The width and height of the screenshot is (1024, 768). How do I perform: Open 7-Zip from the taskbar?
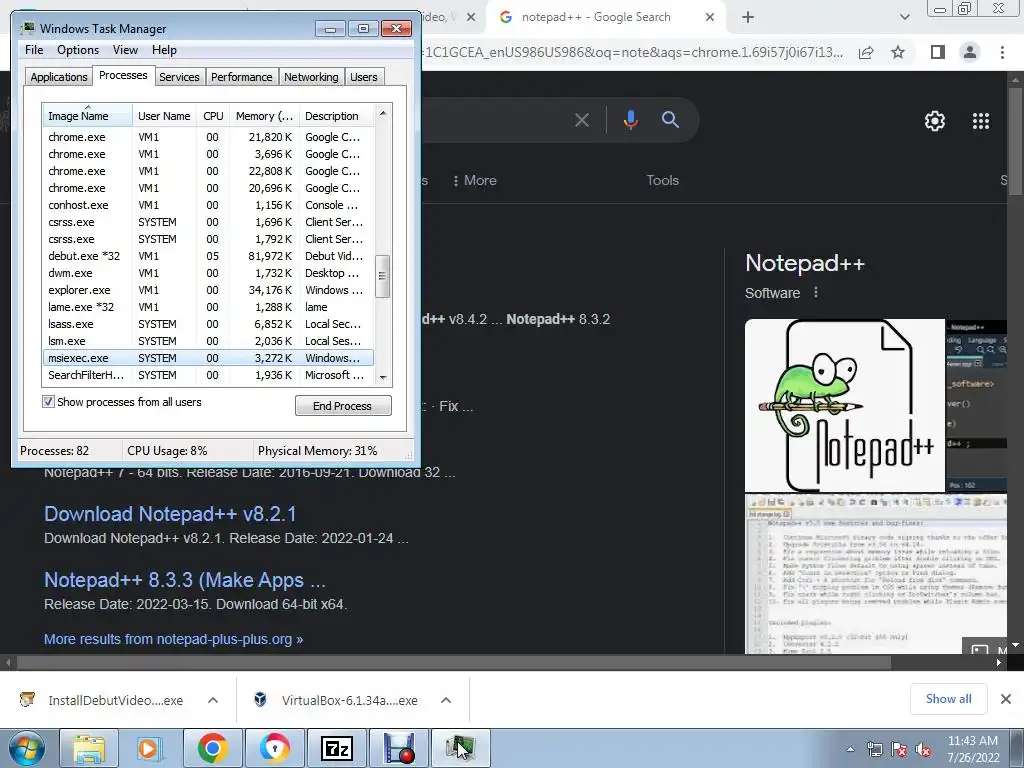pyautogui.click(x=338, y=749)
